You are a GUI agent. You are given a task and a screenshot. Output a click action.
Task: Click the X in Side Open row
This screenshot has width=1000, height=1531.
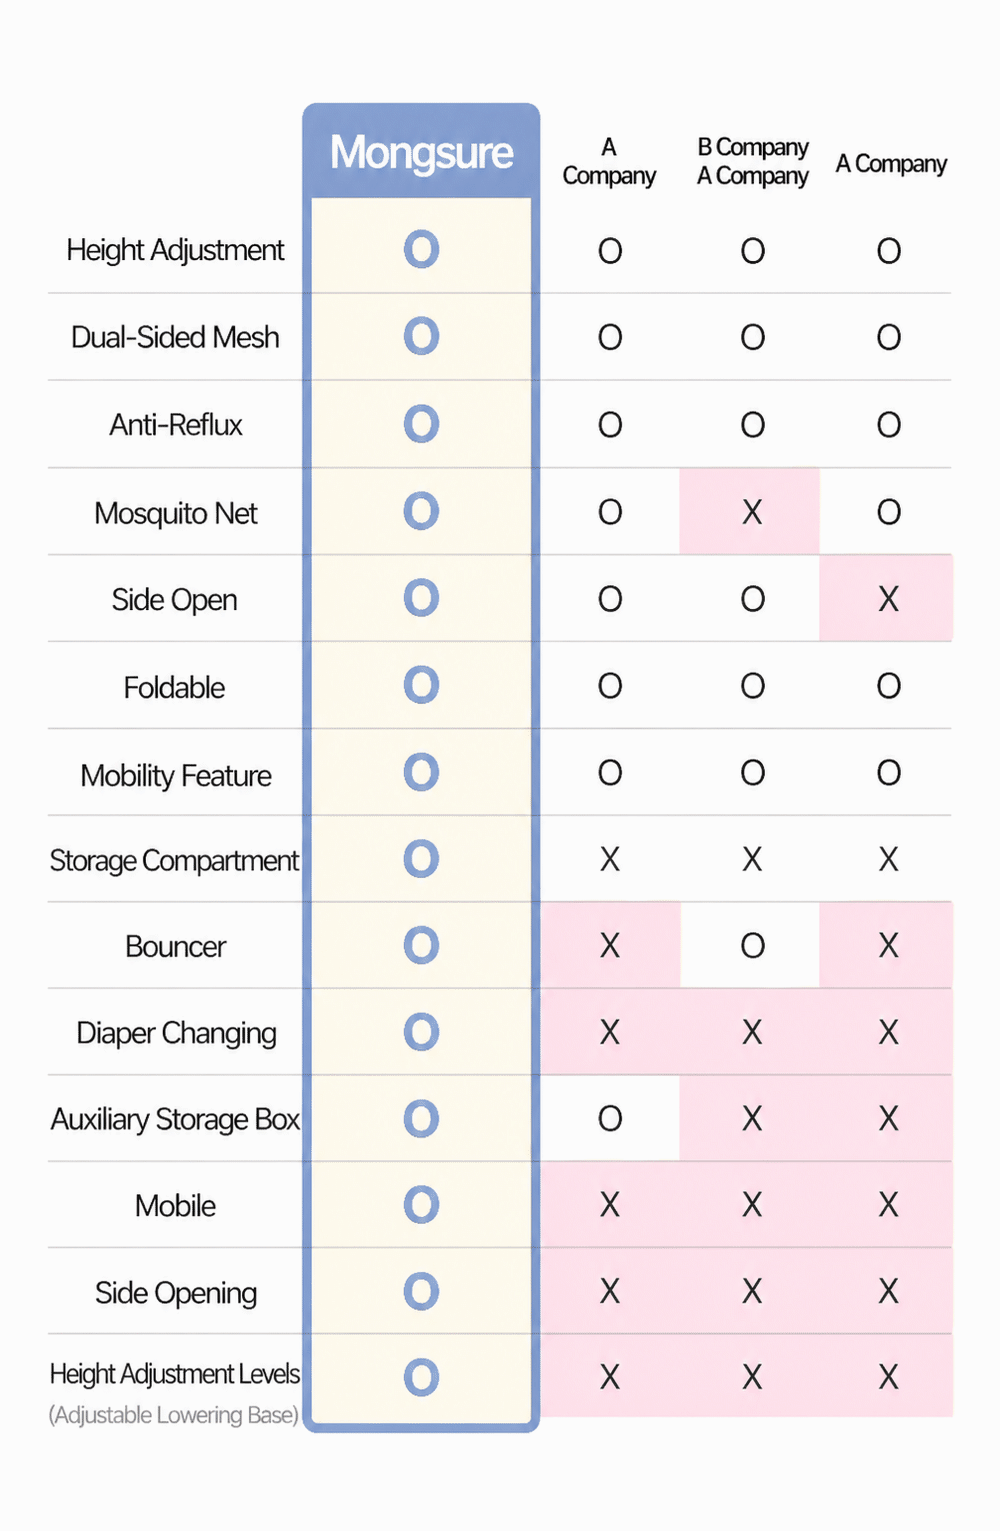(x=888, y=599)
